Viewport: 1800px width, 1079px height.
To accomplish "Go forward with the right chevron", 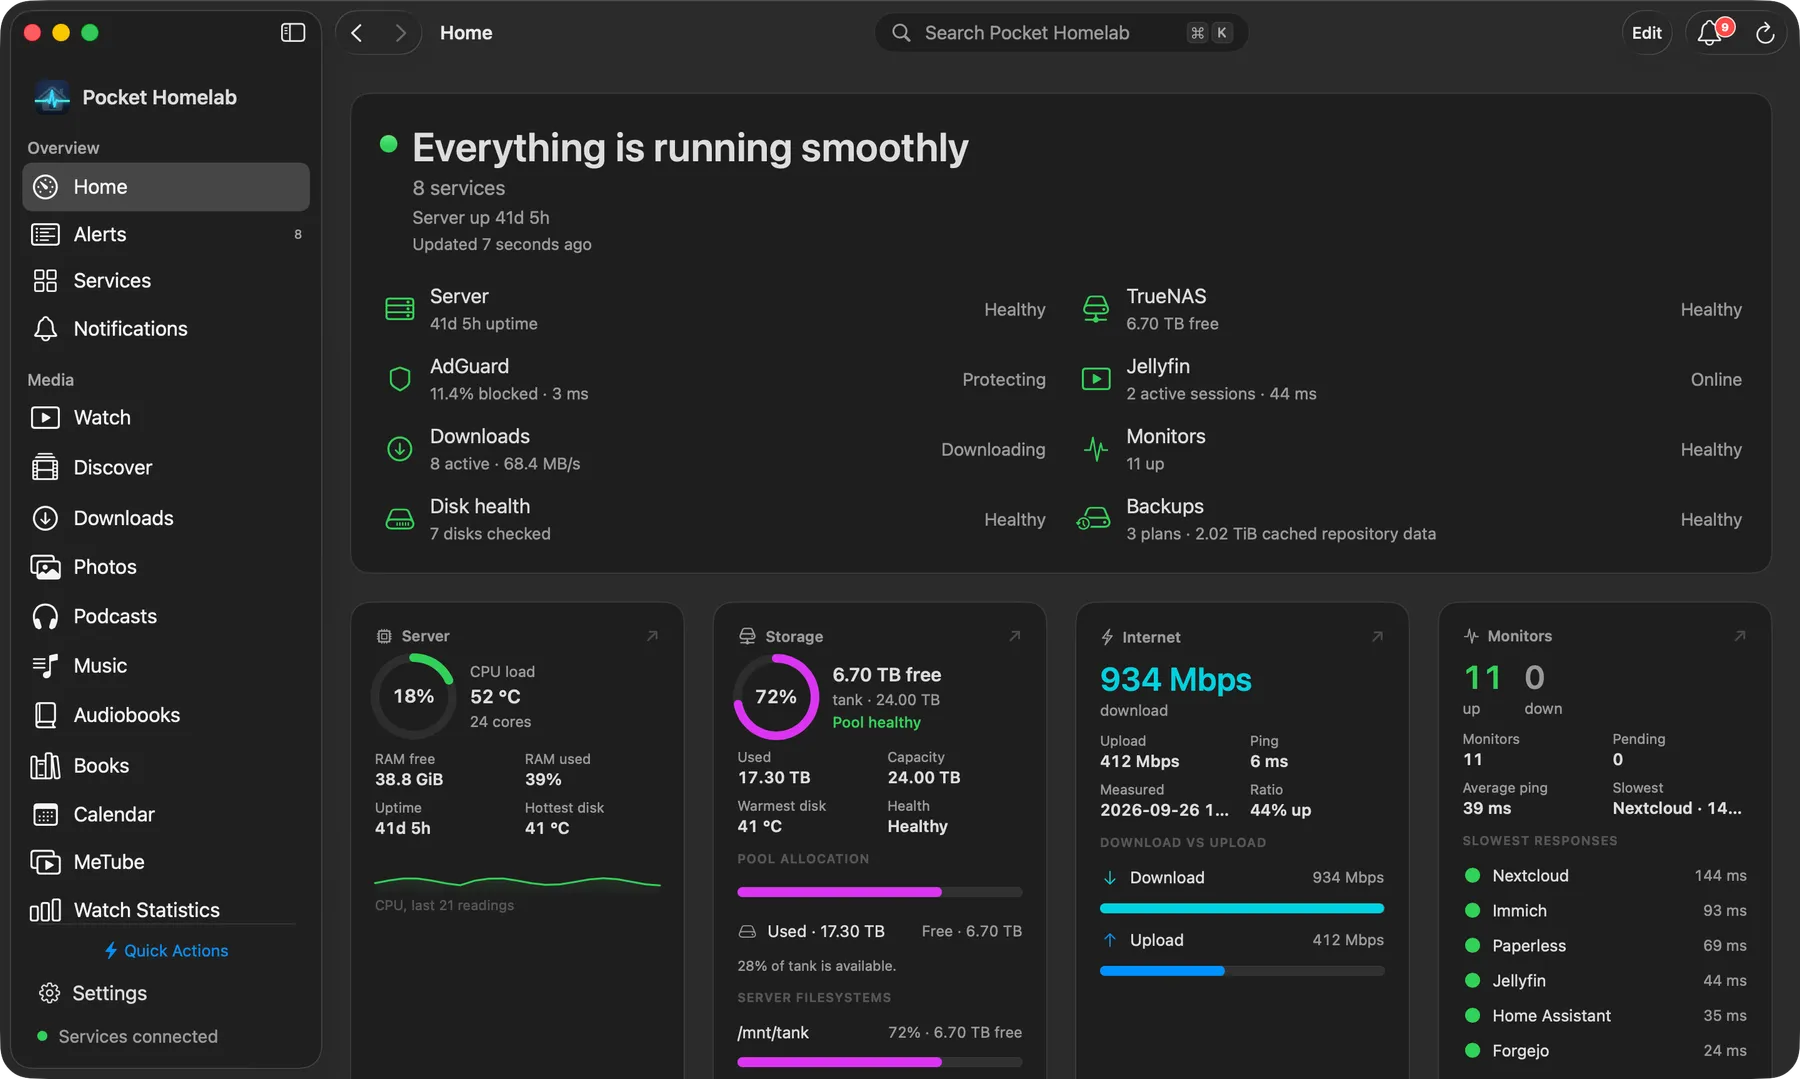I will pyautogui.click(x=400, y=33).
